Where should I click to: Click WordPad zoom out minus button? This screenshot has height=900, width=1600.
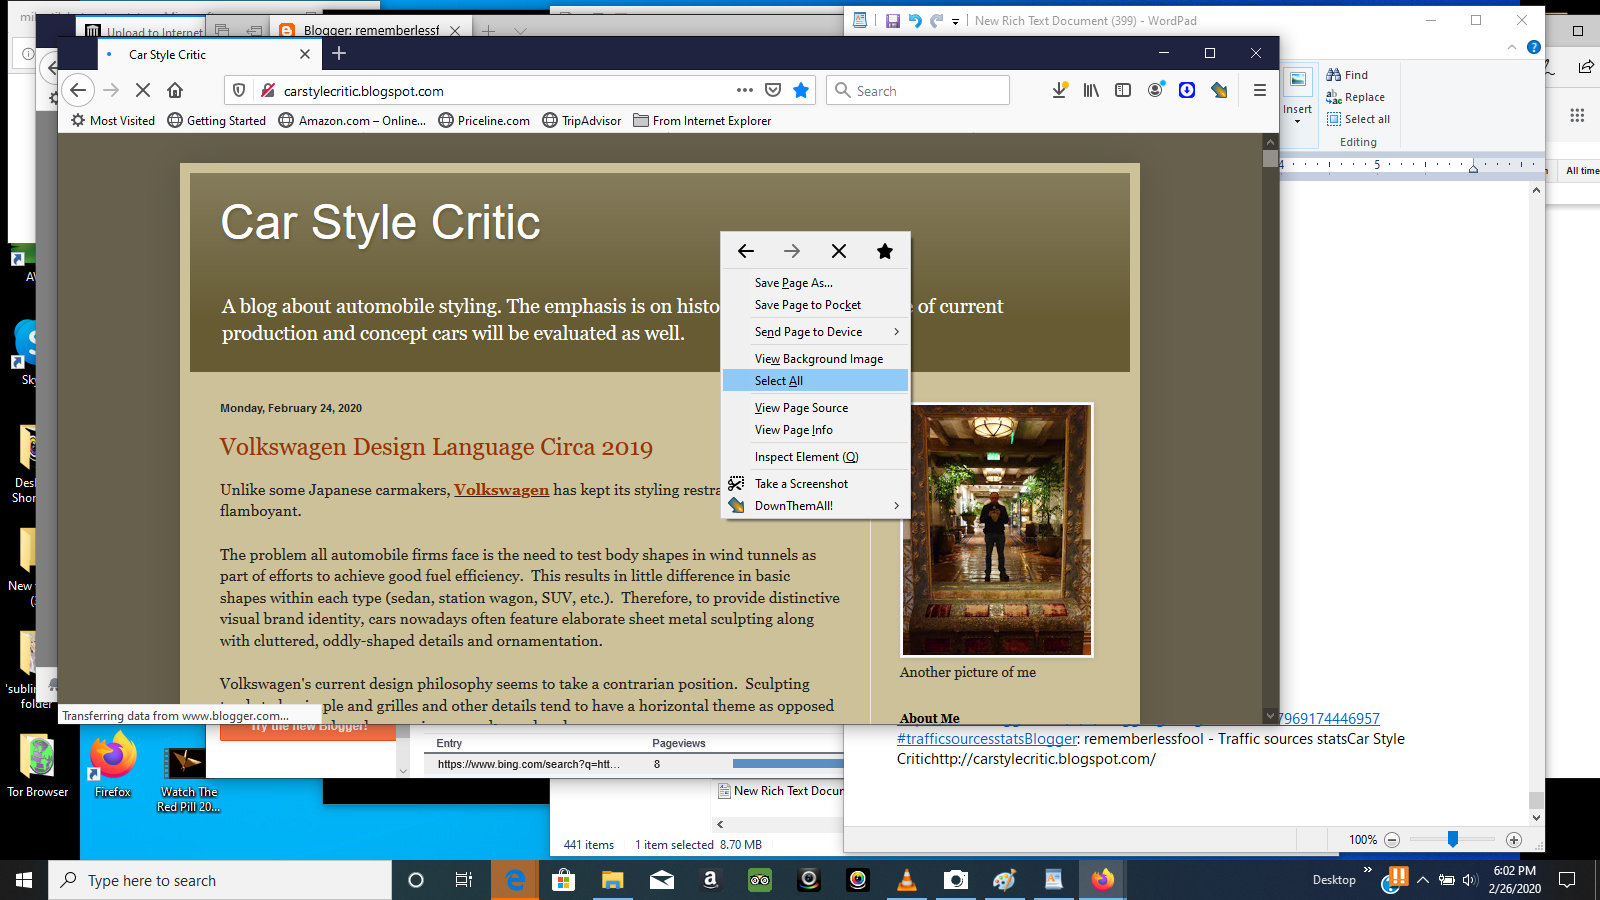1391,840
